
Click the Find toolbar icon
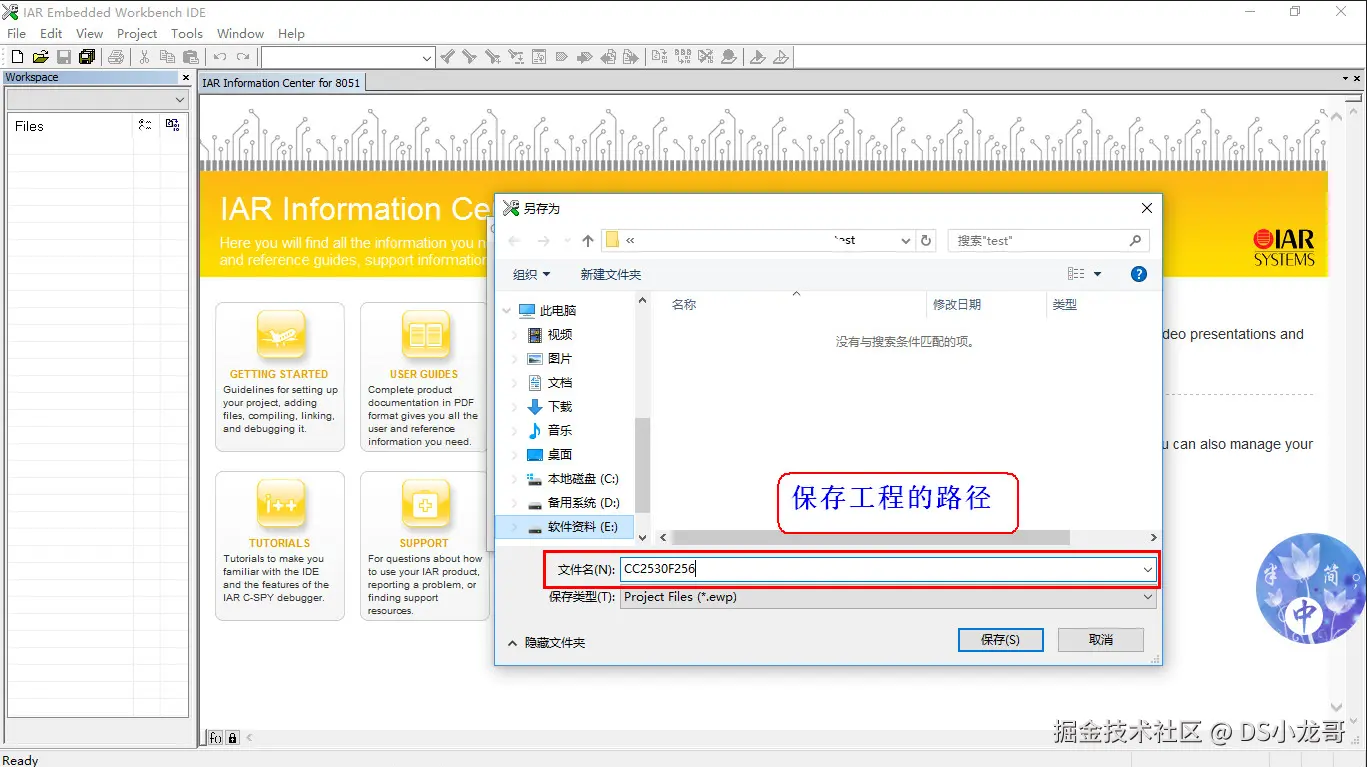click(x=493, y=57)
